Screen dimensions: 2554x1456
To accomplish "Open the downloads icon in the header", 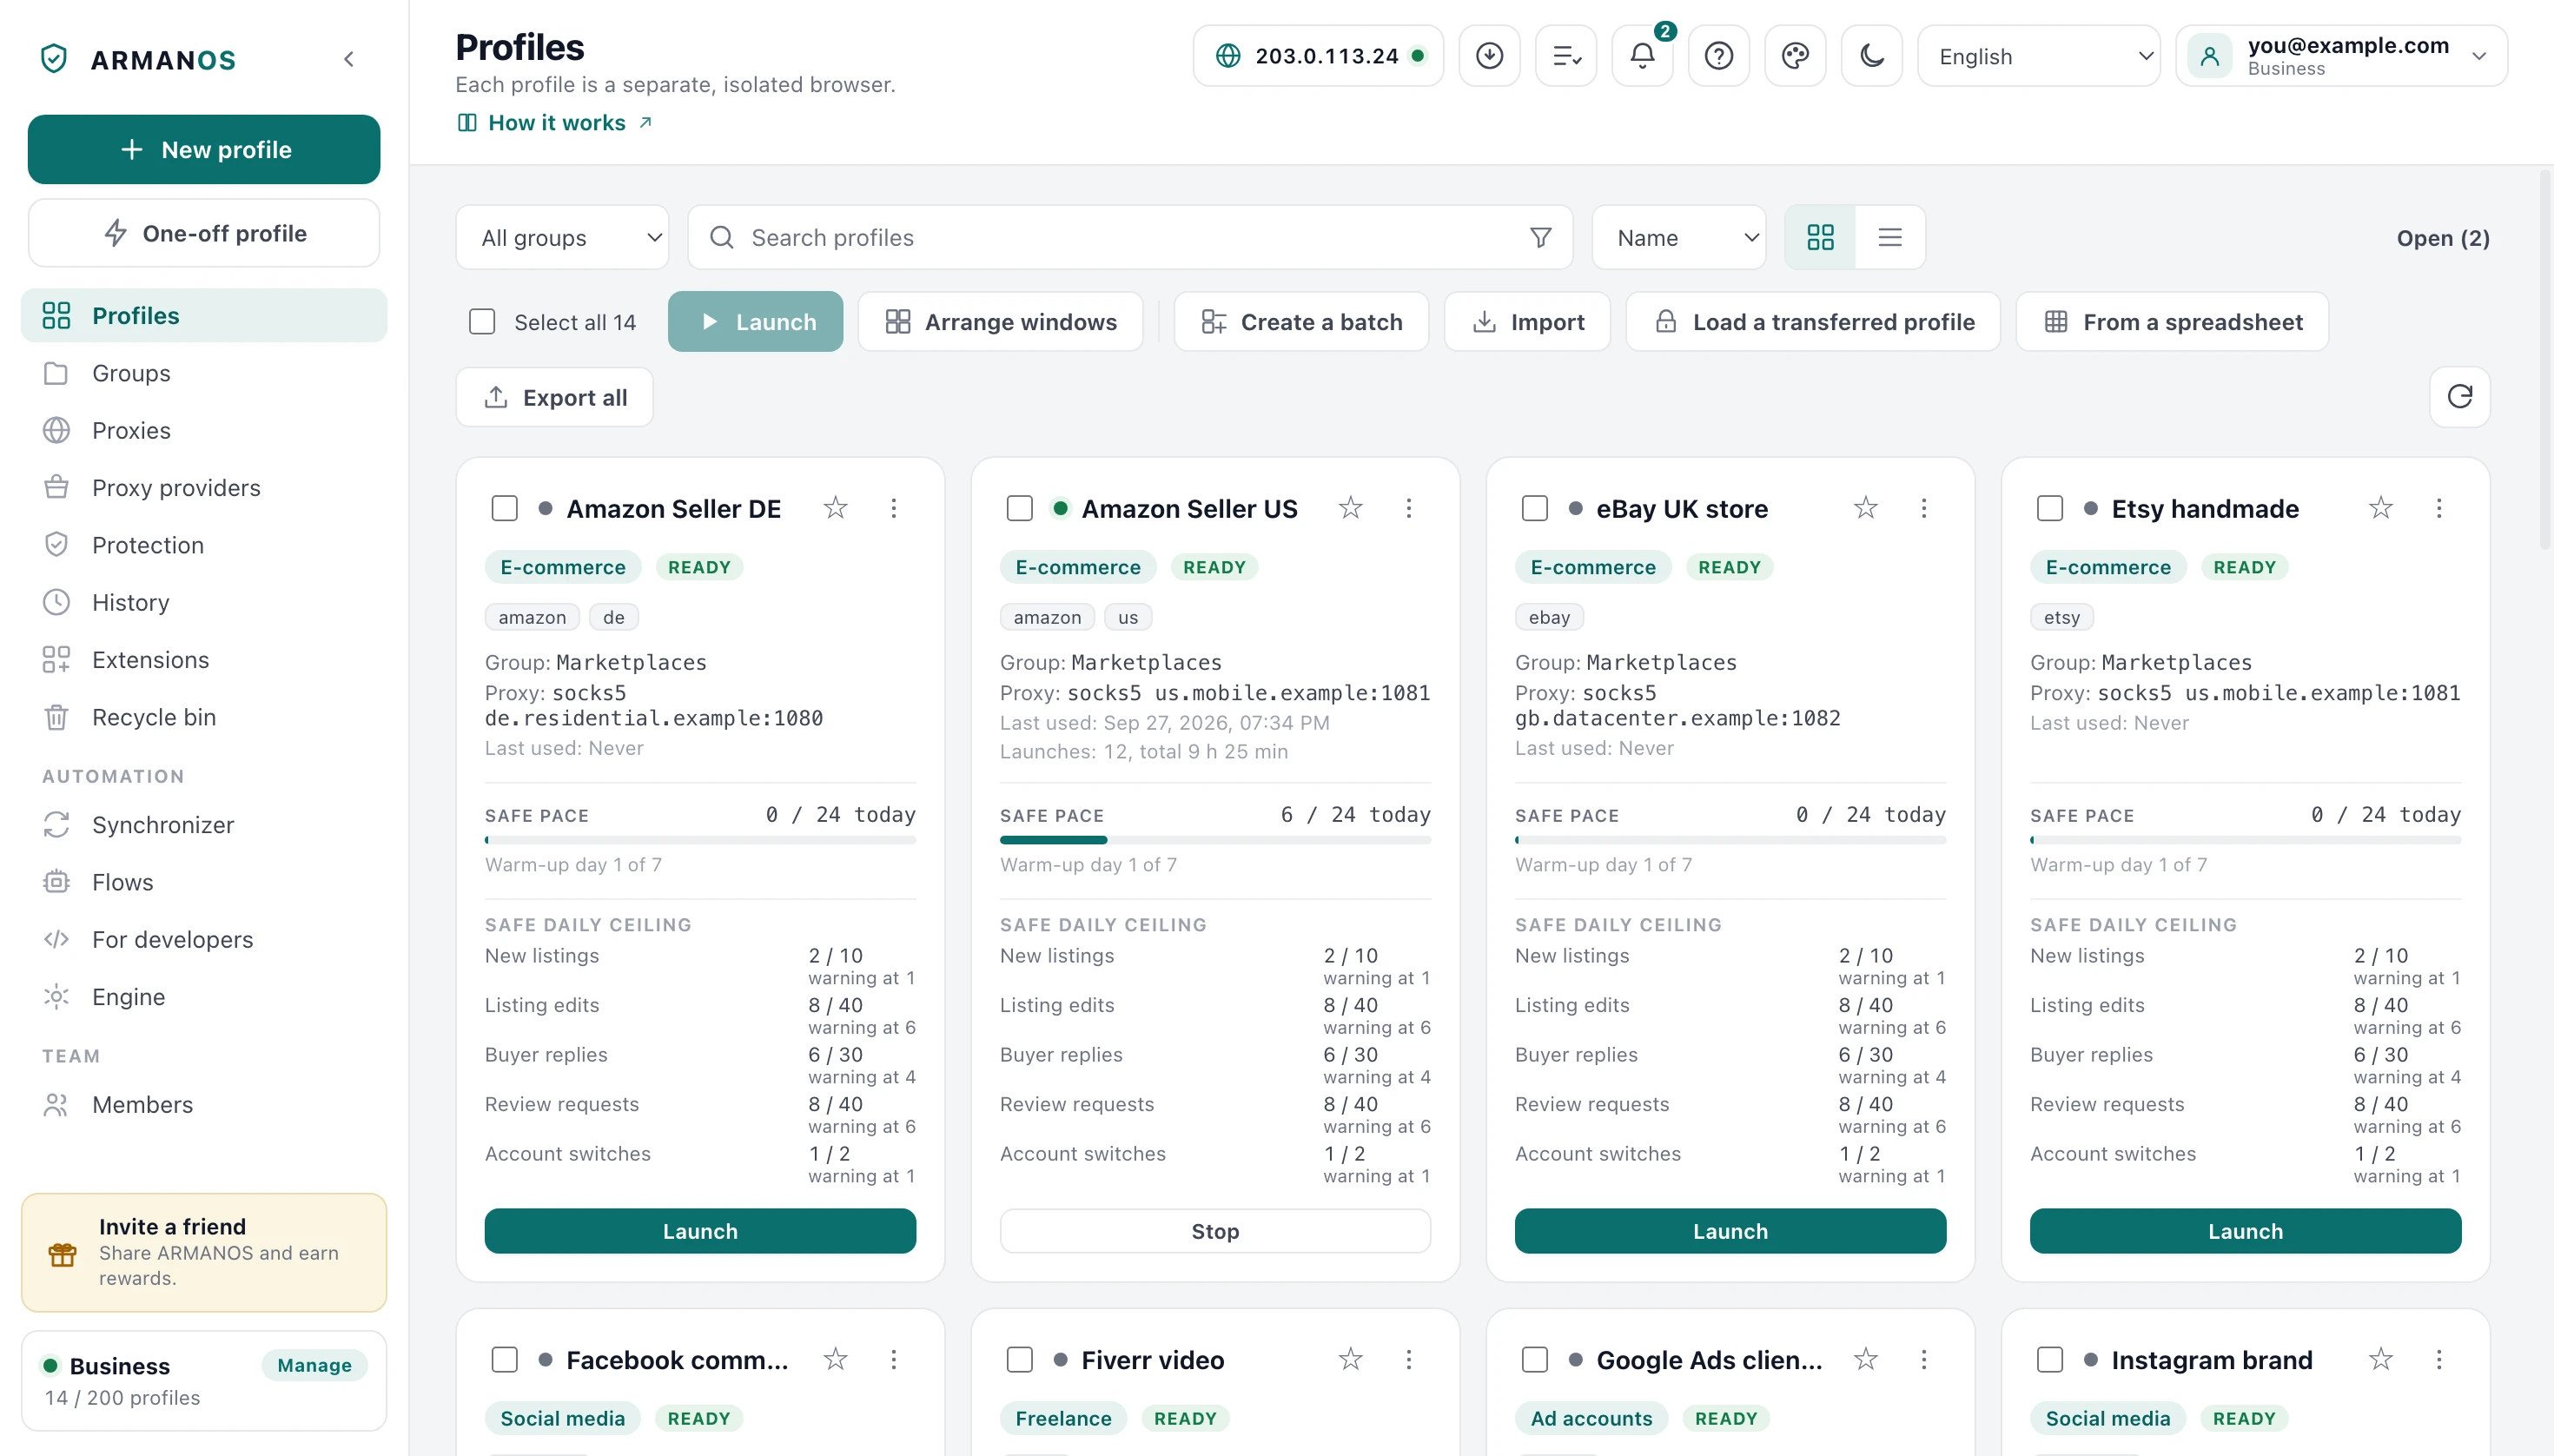I will [1489, 56].
